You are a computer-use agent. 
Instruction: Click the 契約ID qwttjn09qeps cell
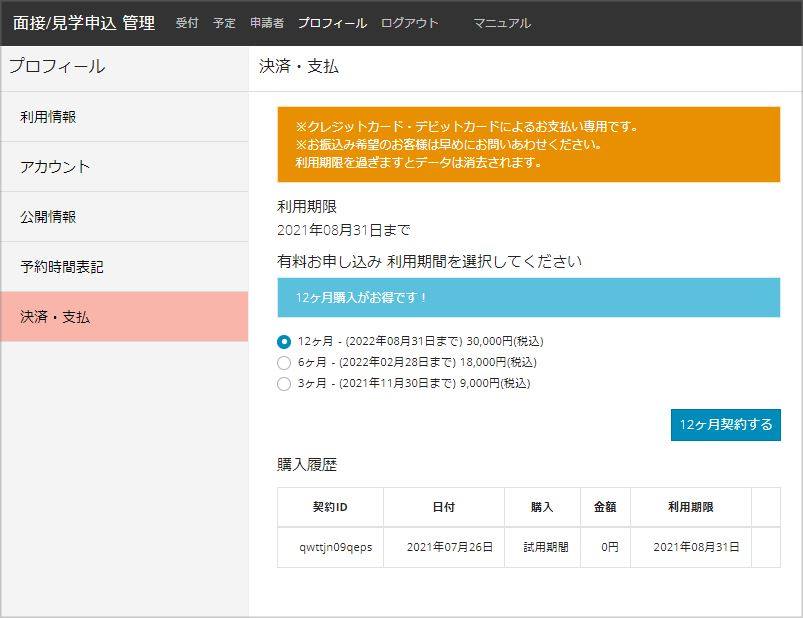coord(330,547)
